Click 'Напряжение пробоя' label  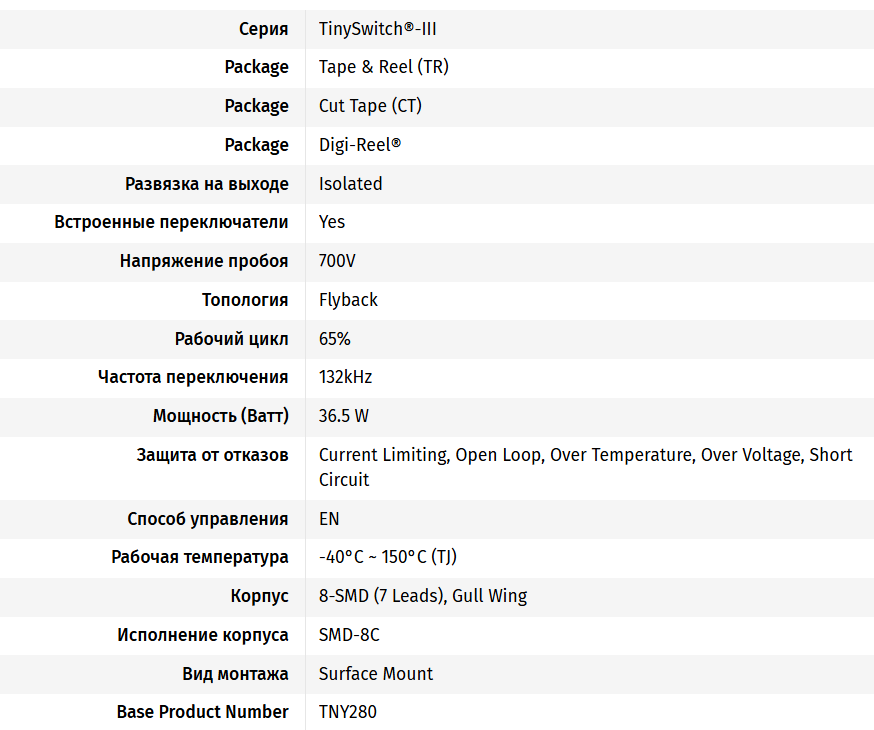point(204,261)
